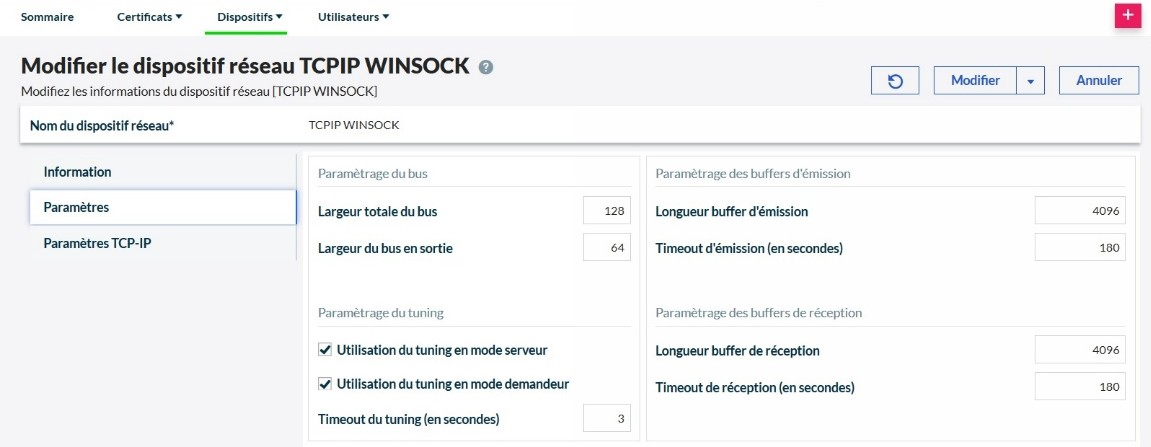Uncheck tuning in requester mode checkbox
1151x447 pixels.
[325, 384]
